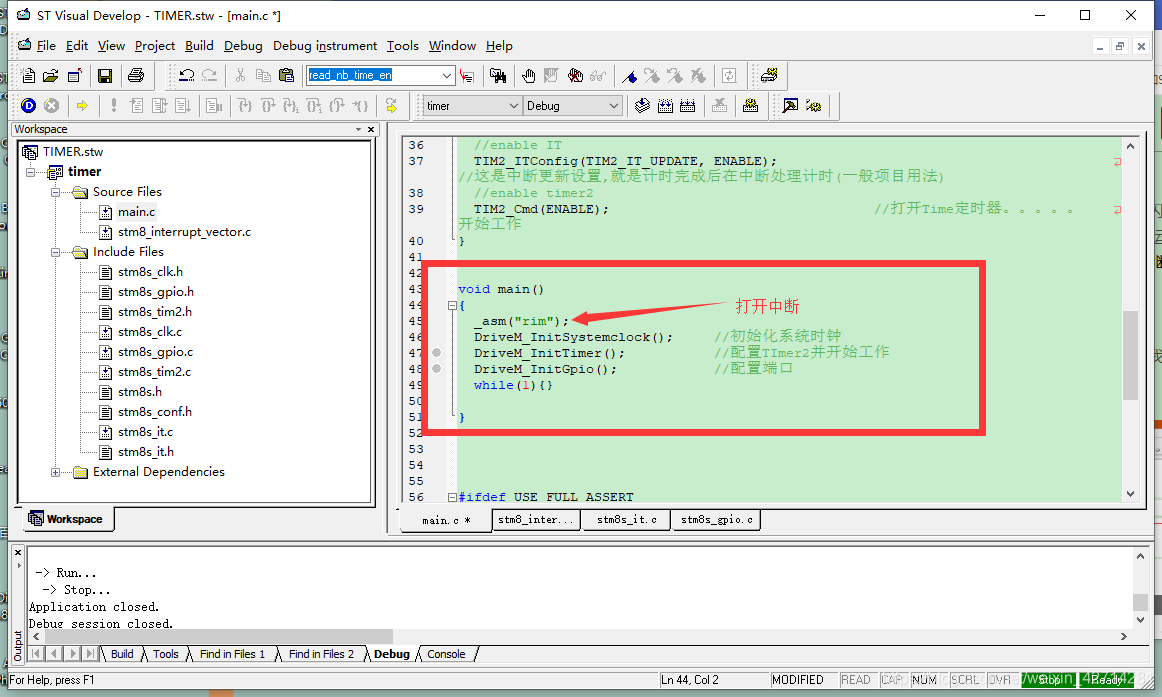Collapse the #ifdef USE_FULL_ASSERT fold
1162x697 pixels.
click(452, 497)
